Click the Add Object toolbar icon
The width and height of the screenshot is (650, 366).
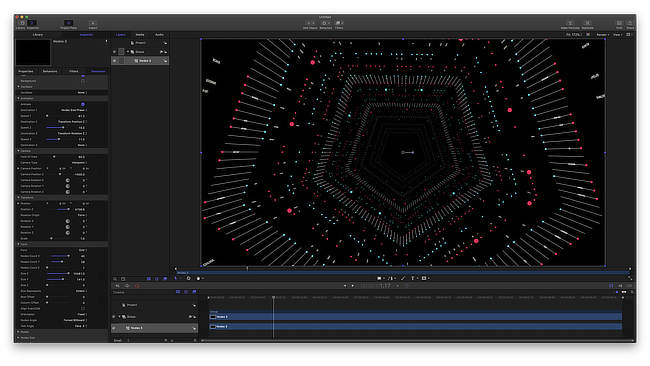310,24
